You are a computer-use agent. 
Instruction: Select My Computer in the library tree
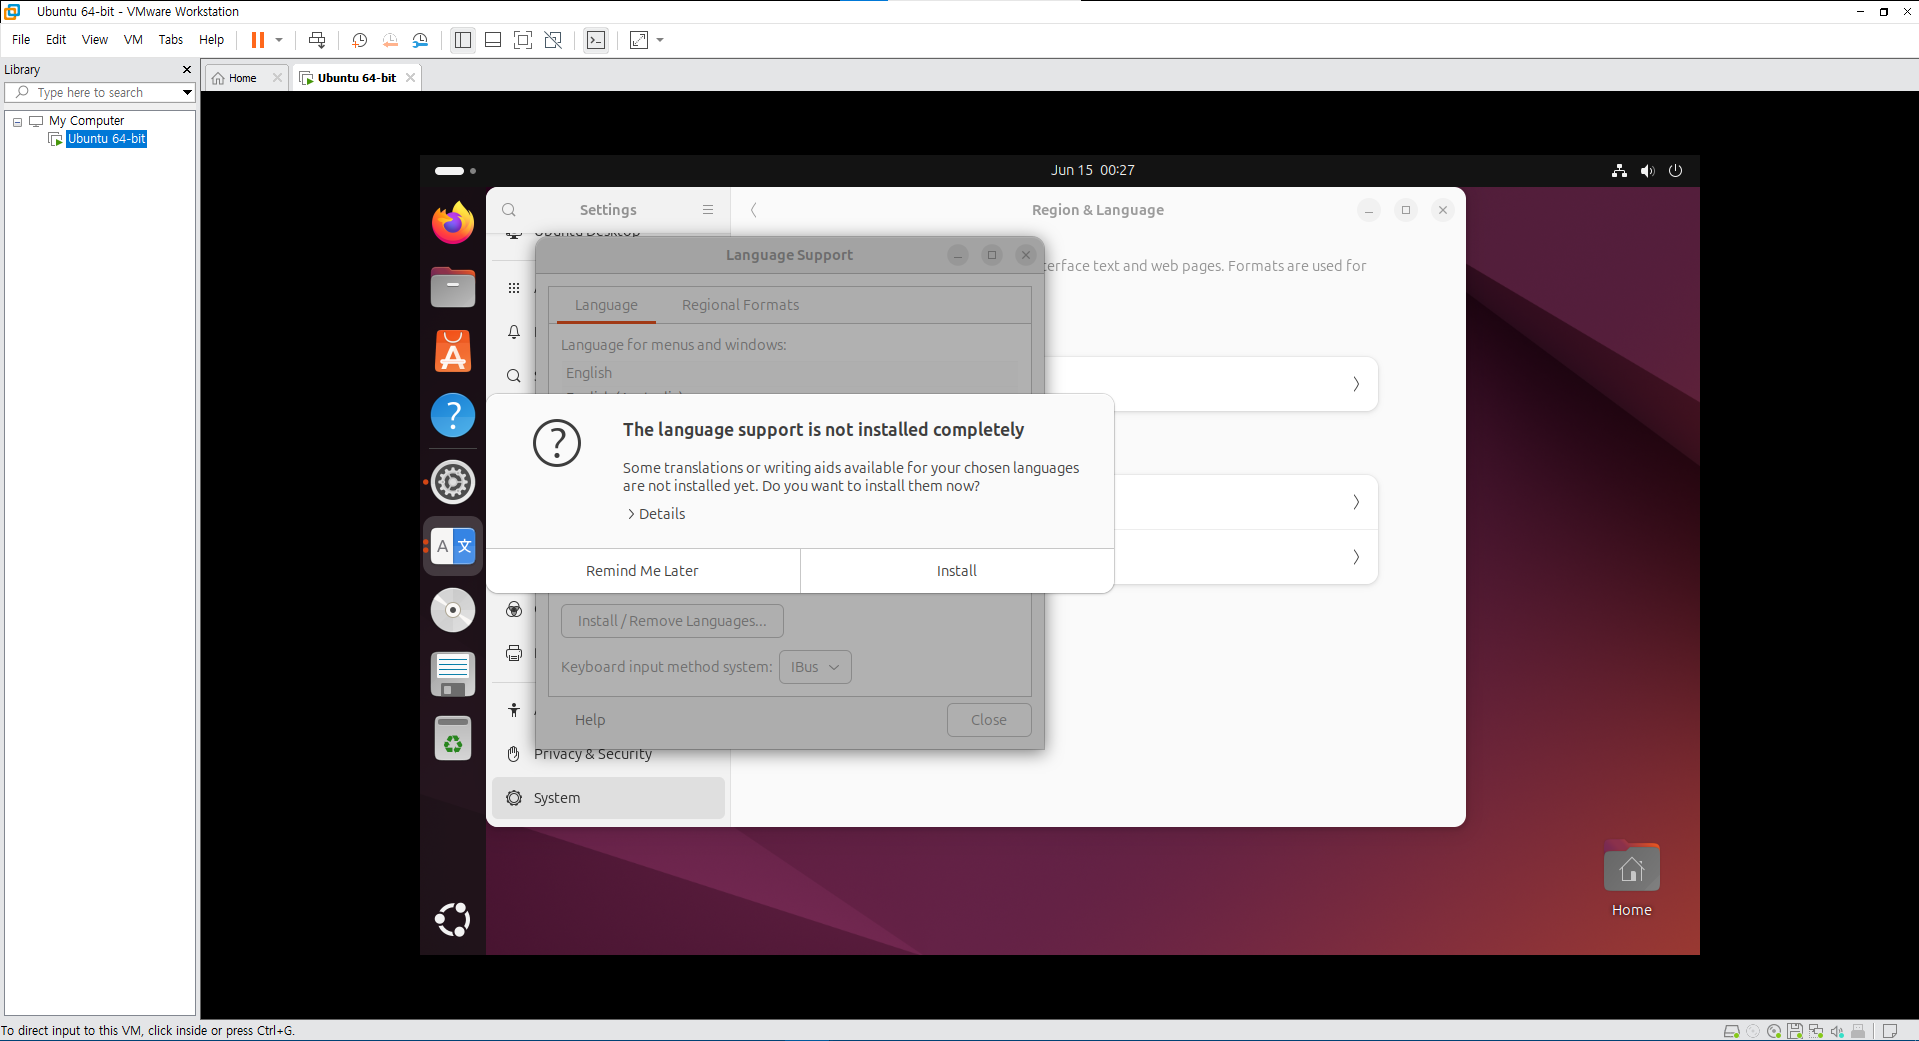pos(86,121)
